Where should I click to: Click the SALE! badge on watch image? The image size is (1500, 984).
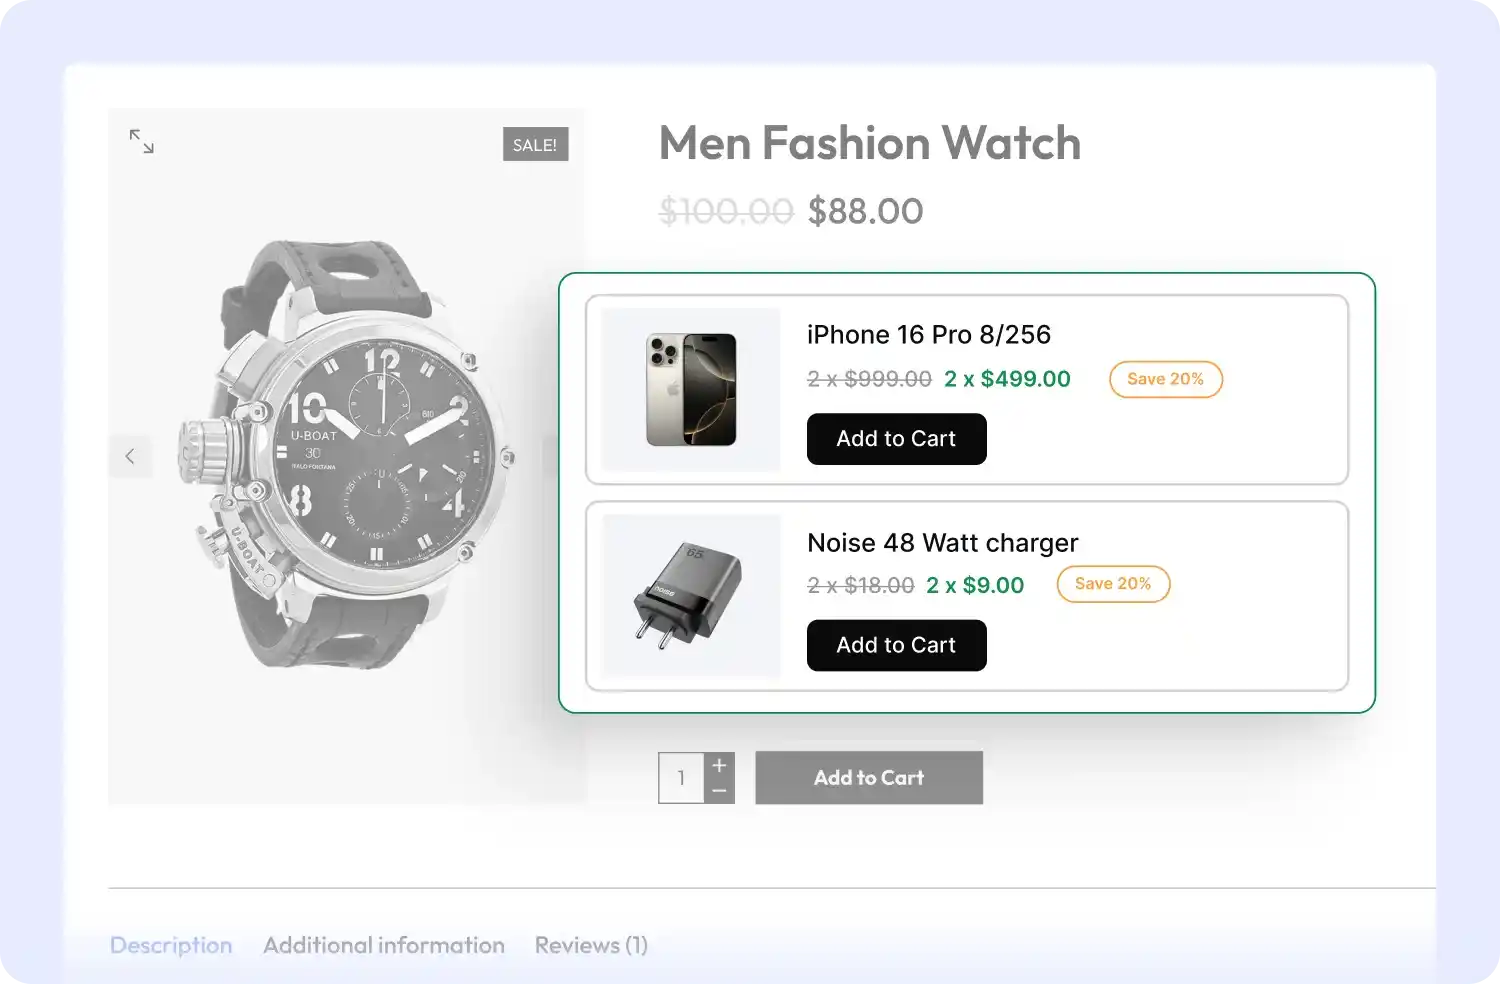click(x=535, y=145)
